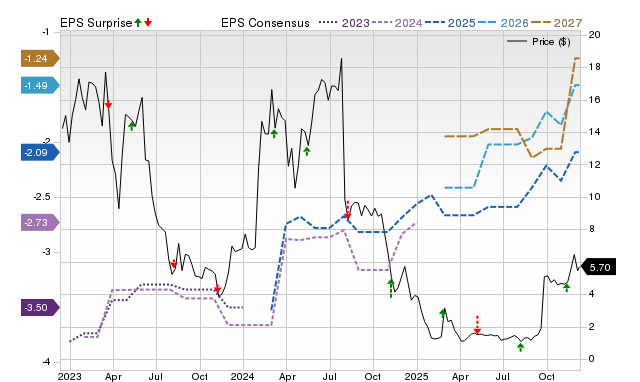Click the -1.49 light blue value tag
The width and height of the screenshot is (640, 382).
40,86
